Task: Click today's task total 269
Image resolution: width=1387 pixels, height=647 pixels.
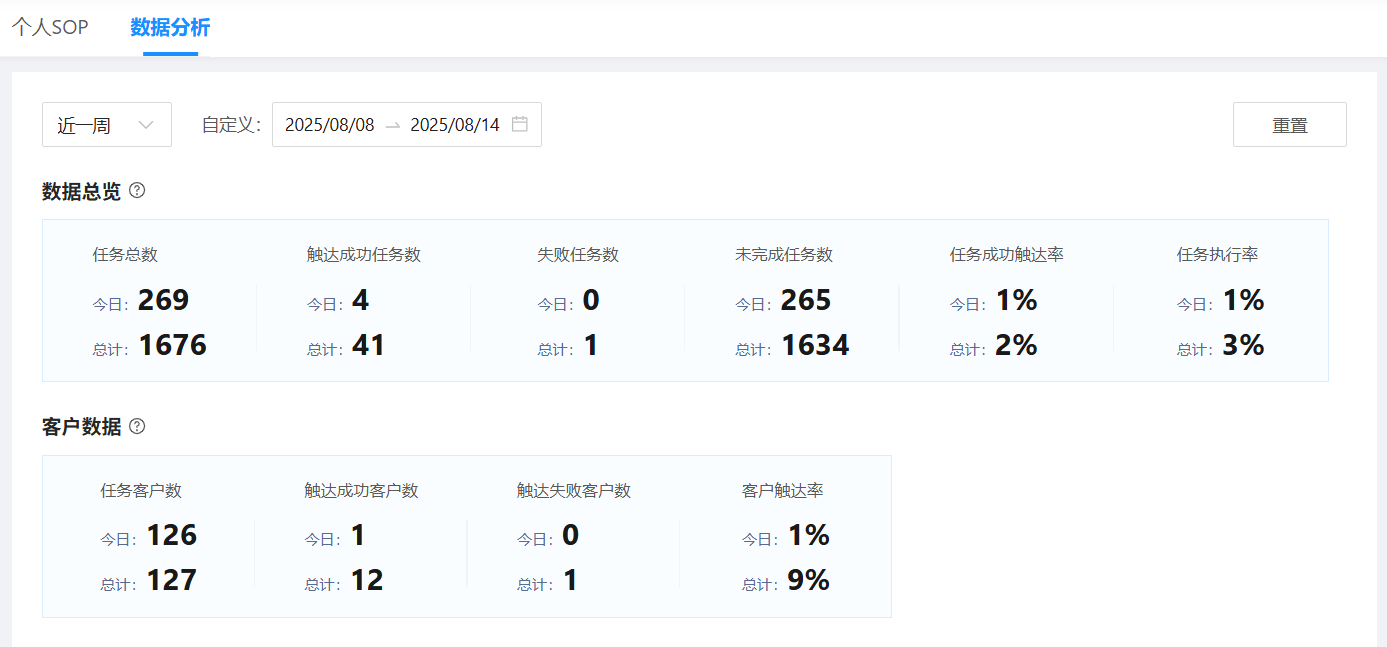Action: (x=164, y=300)
